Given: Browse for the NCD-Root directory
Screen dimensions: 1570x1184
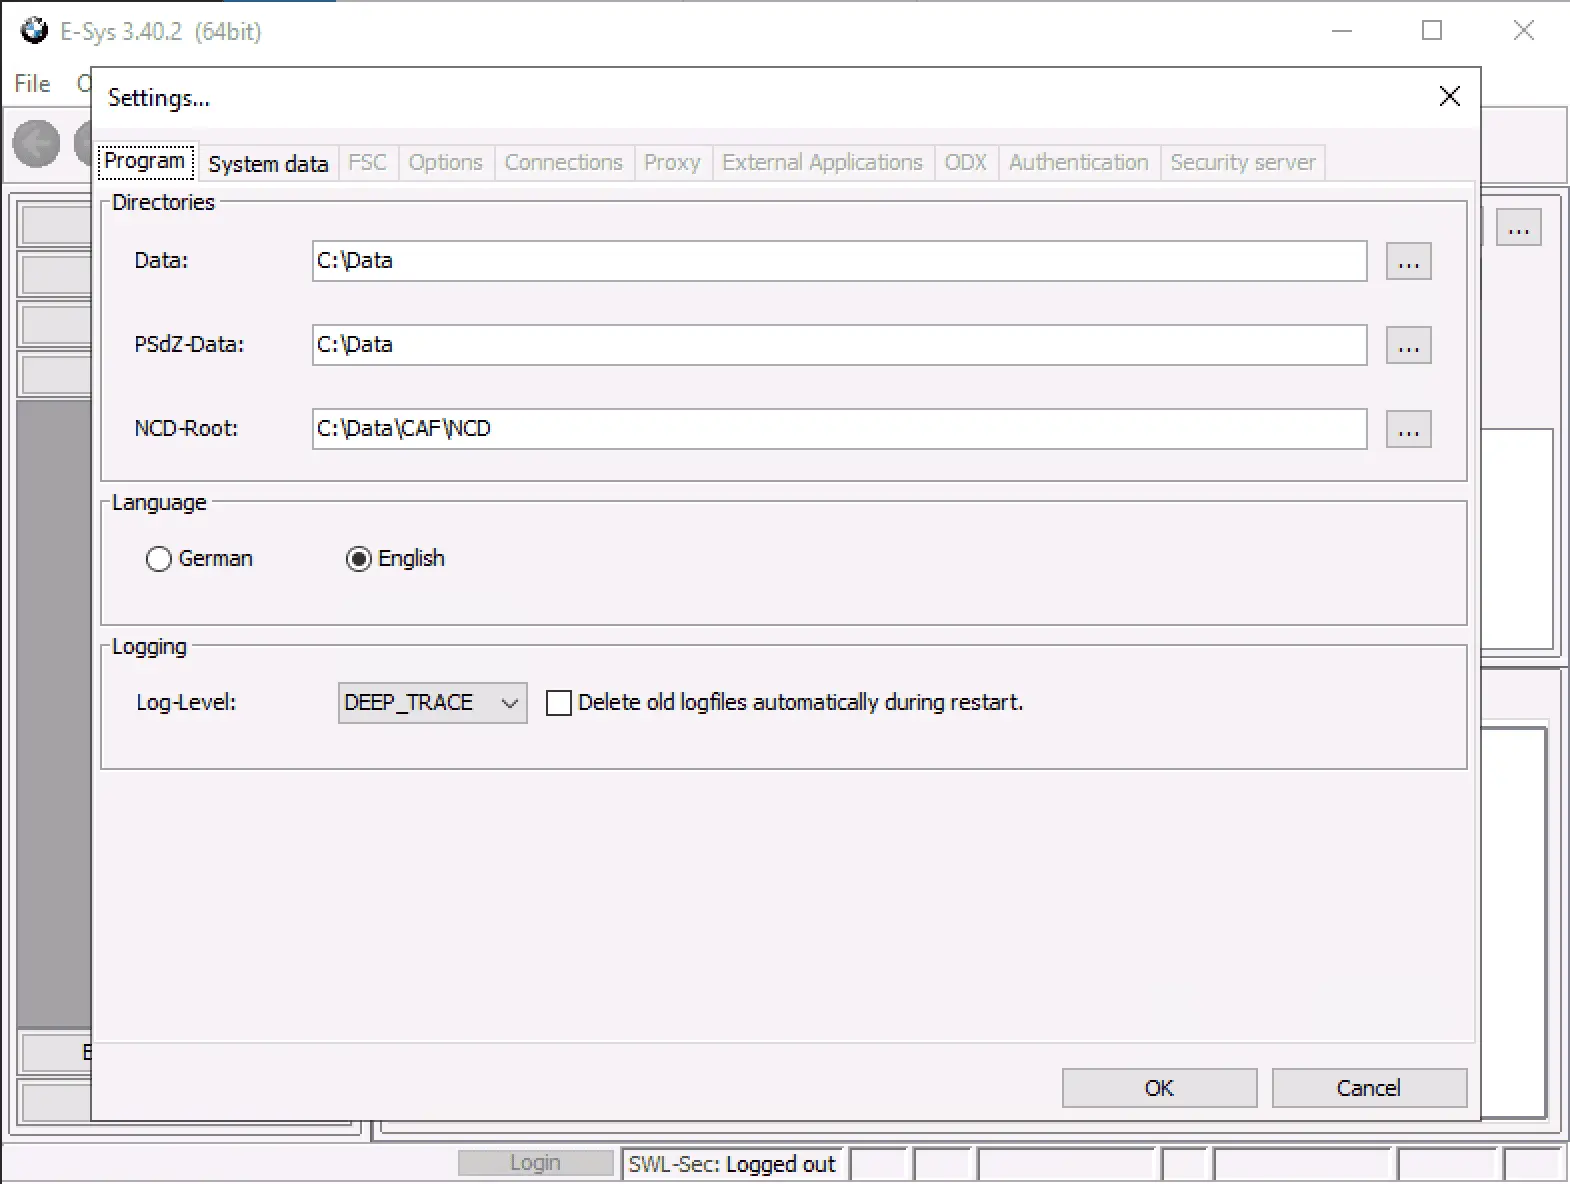Looking at the screenshot, I should tap(1409, 430).
